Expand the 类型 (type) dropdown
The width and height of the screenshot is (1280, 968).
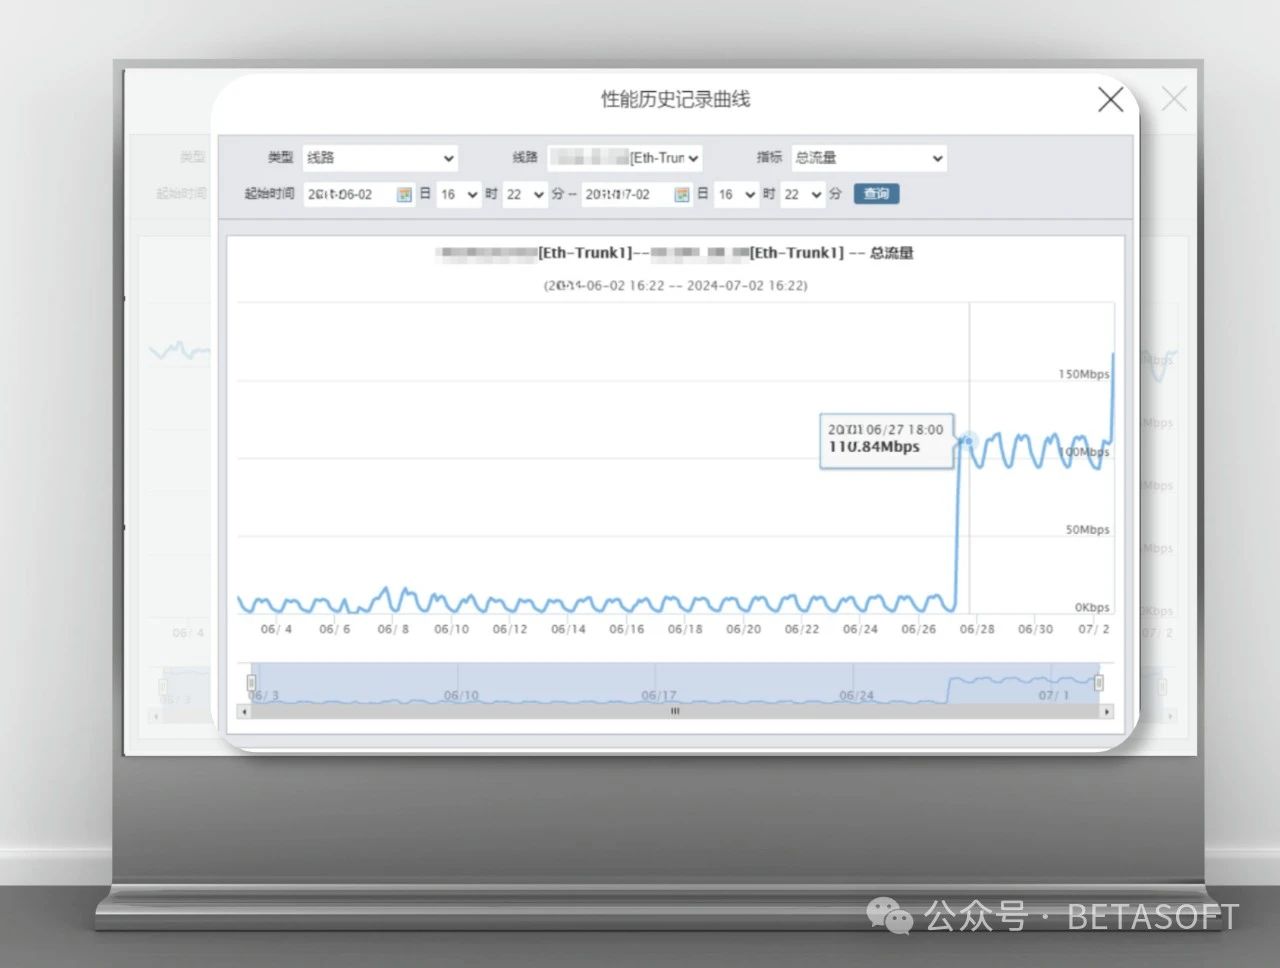tap(380, 158)
